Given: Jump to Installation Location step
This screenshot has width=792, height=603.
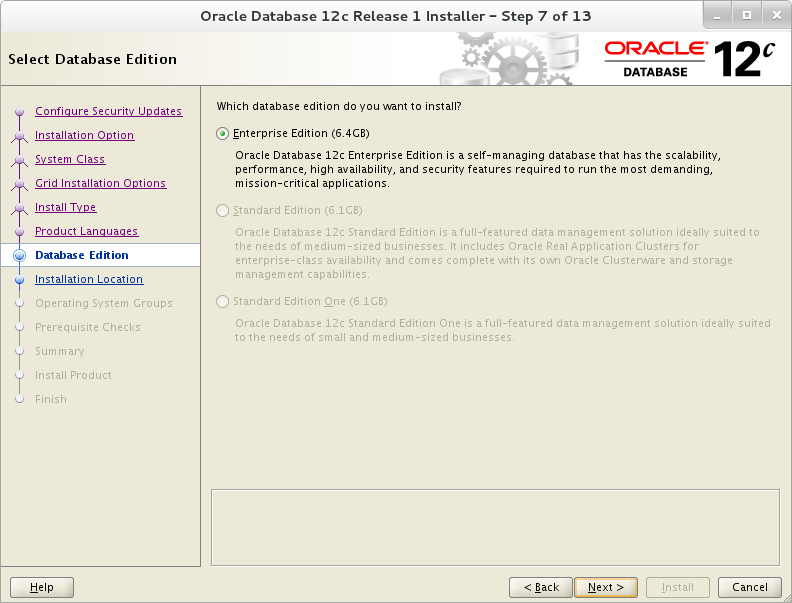Looking at the screenshot, I should (89, 279).
